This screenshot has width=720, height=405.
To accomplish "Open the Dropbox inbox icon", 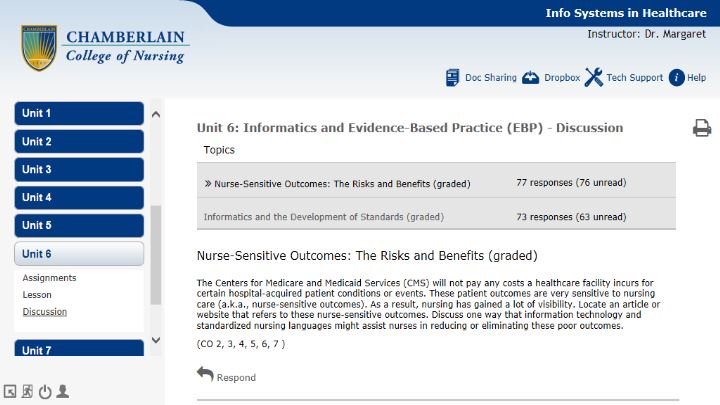I will tap(530, 78).
